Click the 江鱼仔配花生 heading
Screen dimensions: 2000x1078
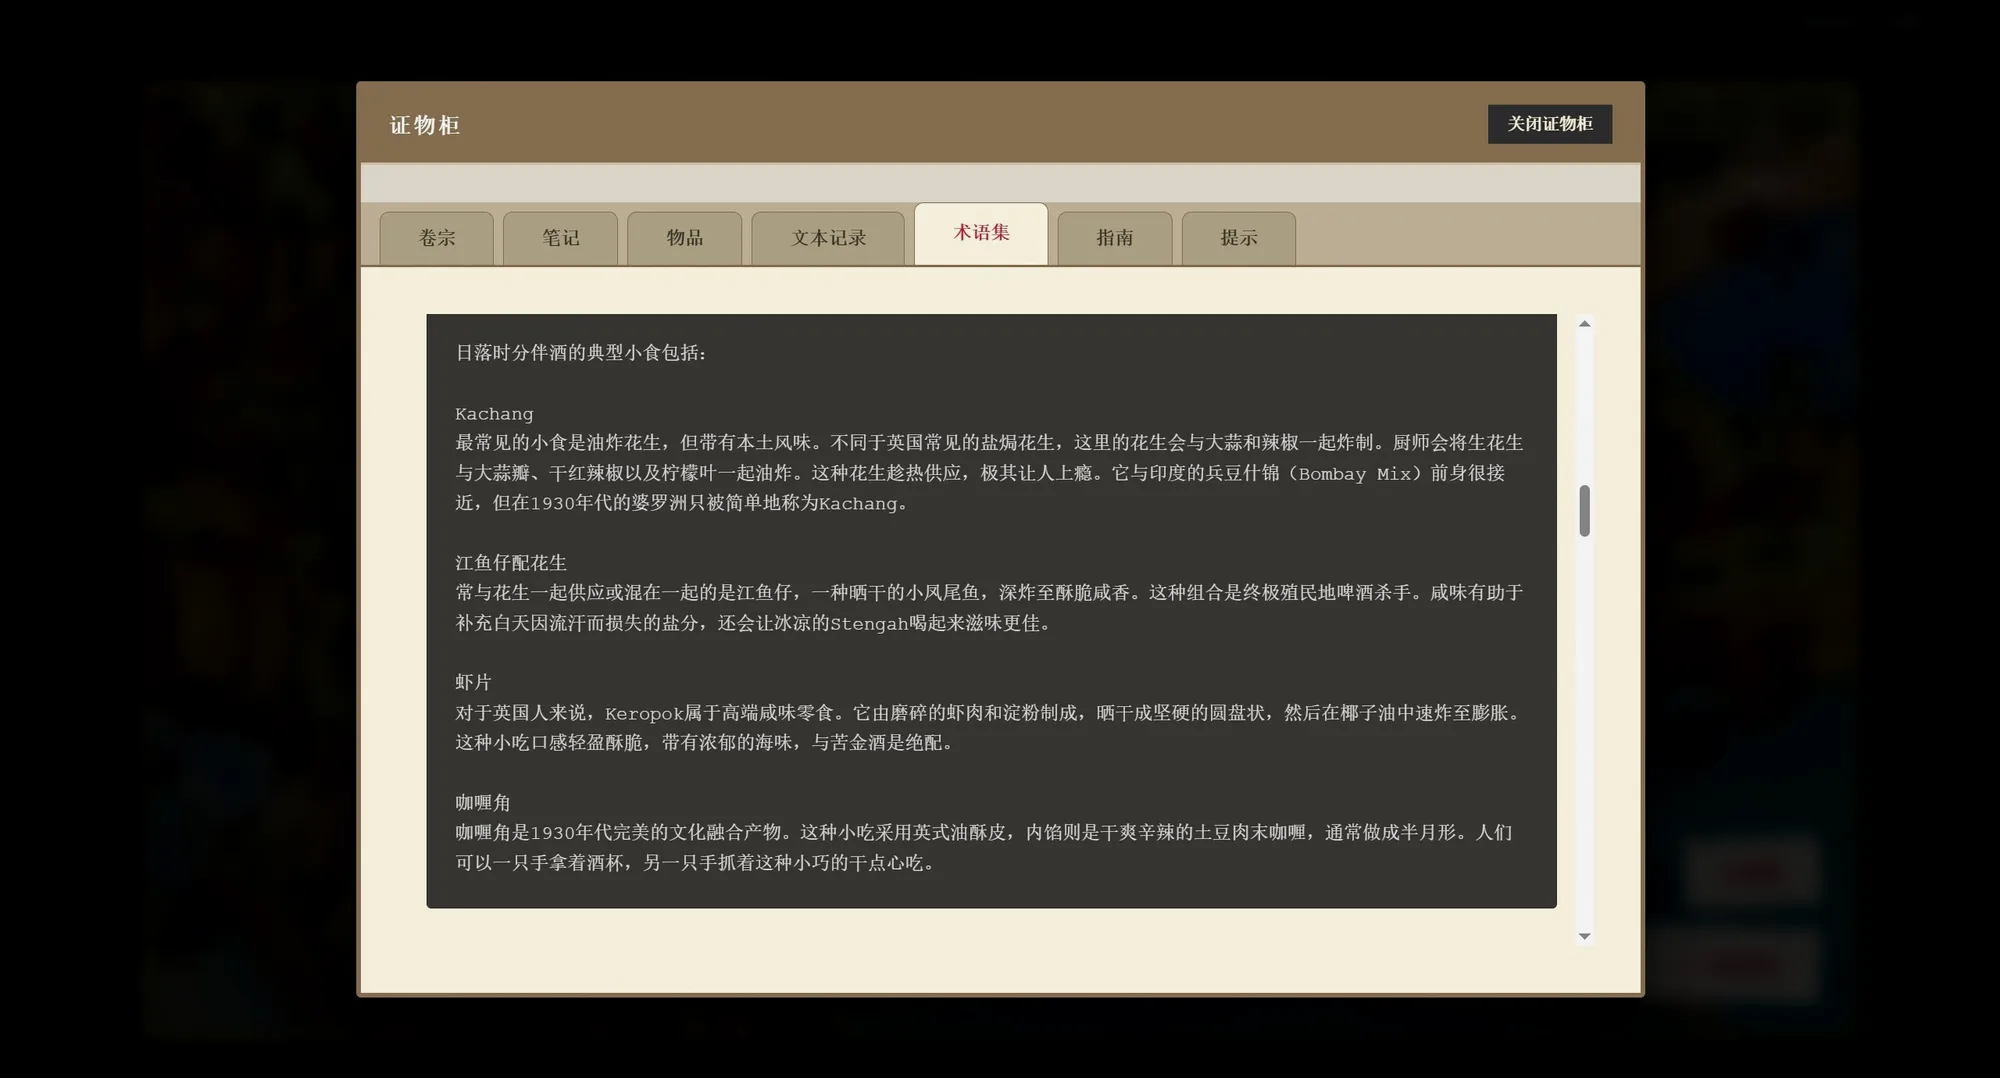511,563
